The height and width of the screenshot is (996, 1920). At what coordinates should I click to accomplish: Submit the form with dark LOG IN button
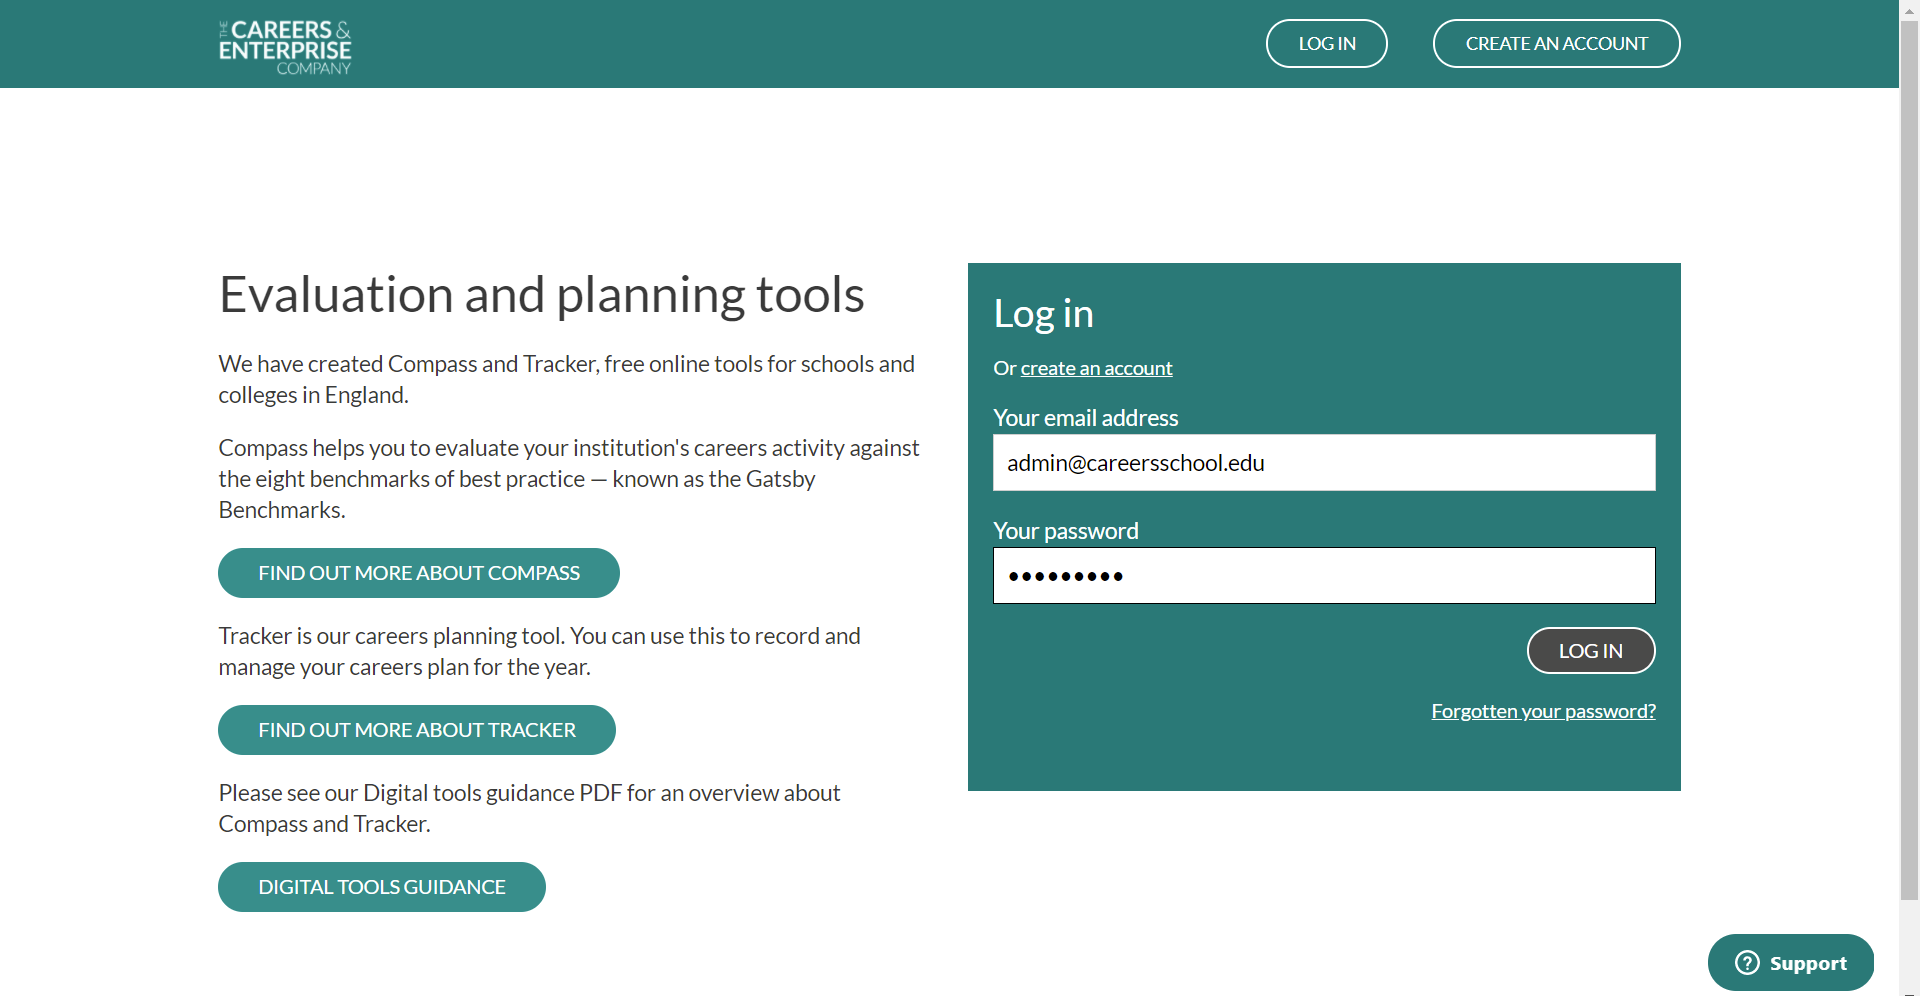(1590, 651)
